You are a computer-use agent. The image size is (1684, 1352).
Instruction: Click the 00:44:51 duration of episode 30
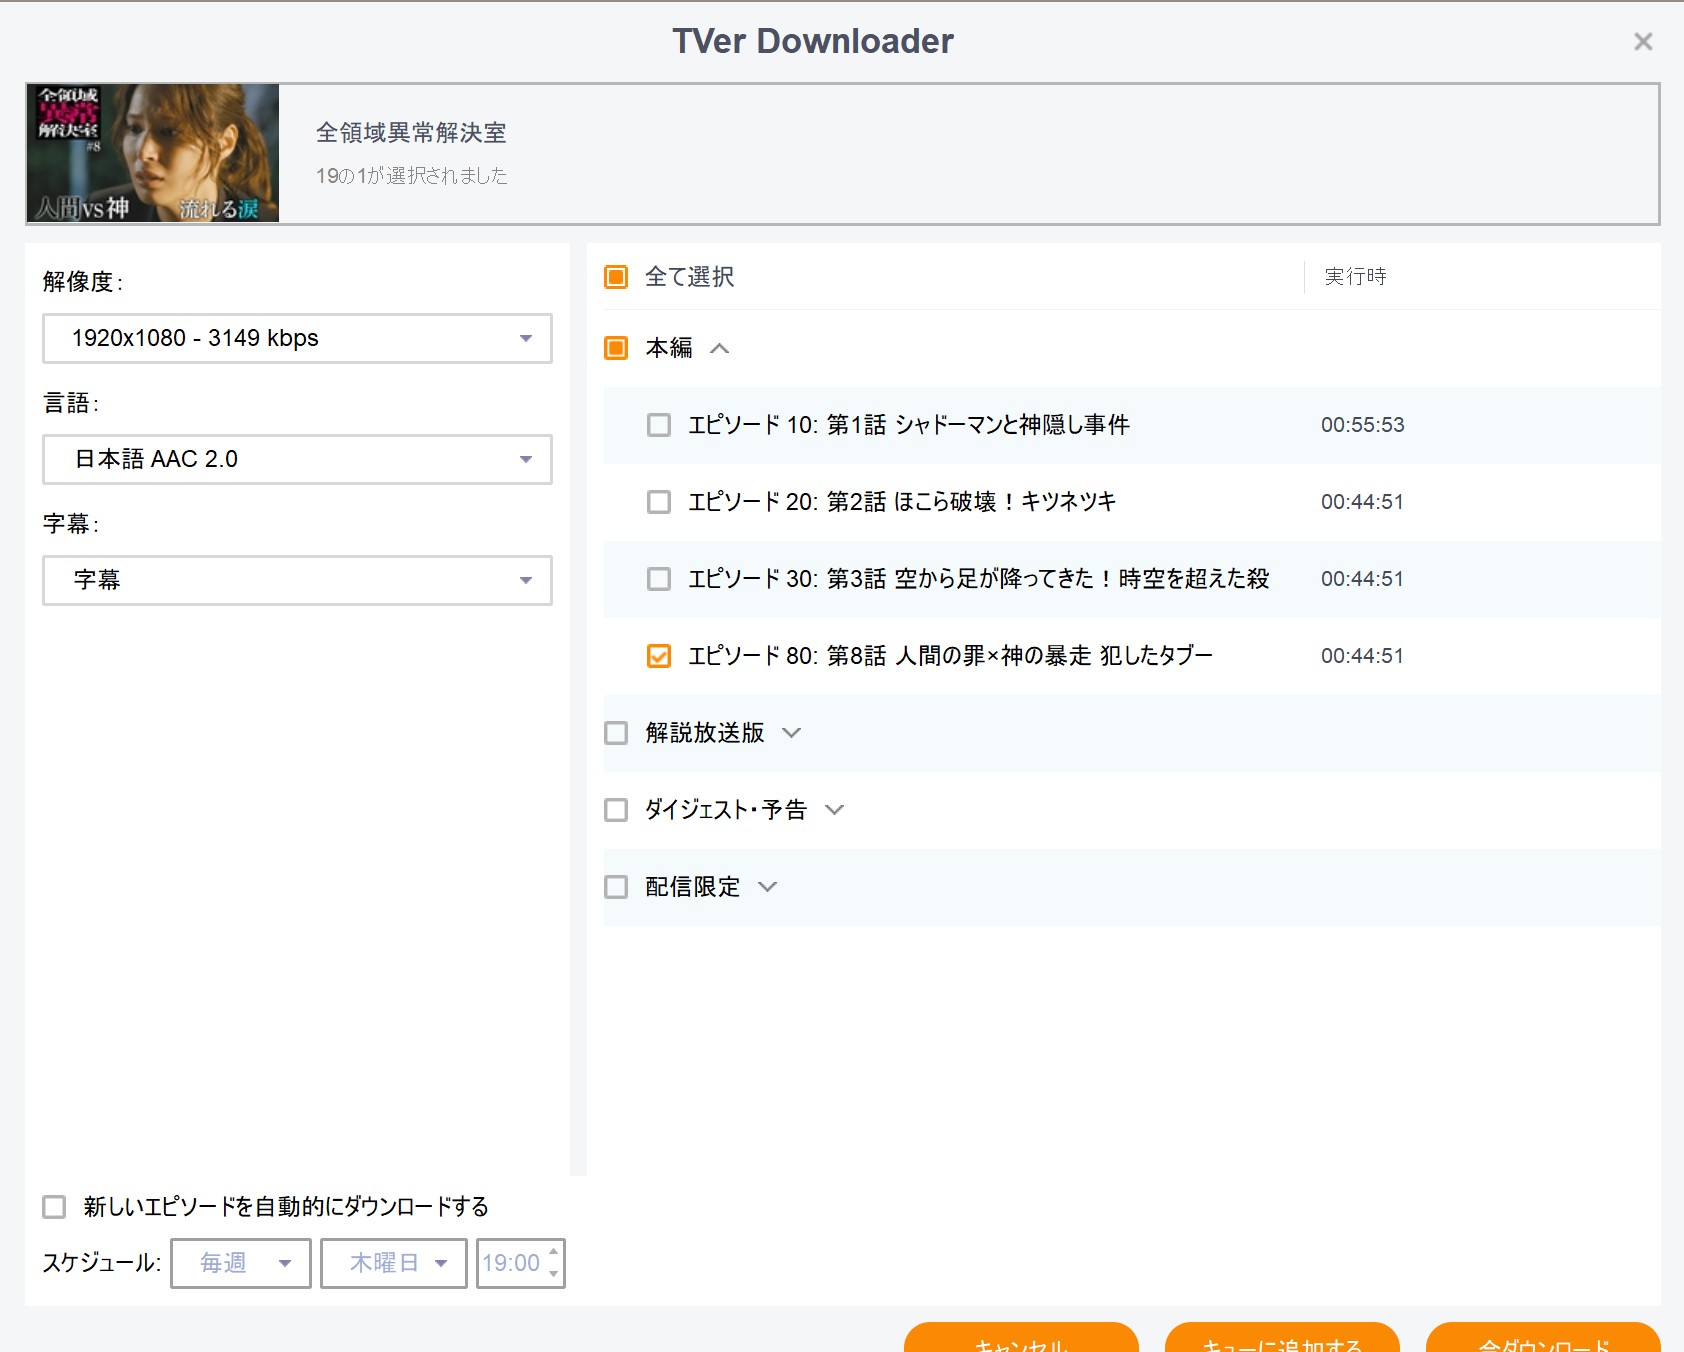pyautogui.click(x=1362, y=579)
